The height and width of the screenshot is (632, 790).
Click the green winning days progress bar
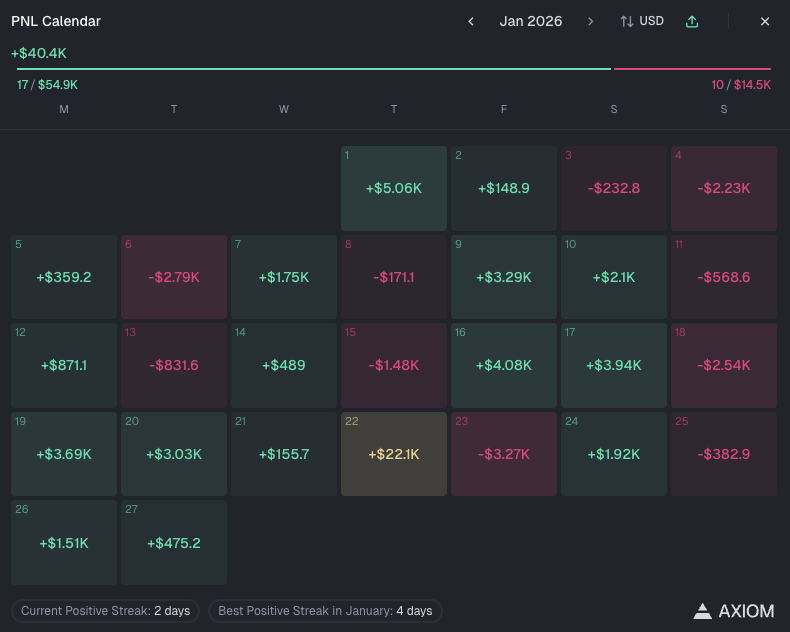(313, 69)
